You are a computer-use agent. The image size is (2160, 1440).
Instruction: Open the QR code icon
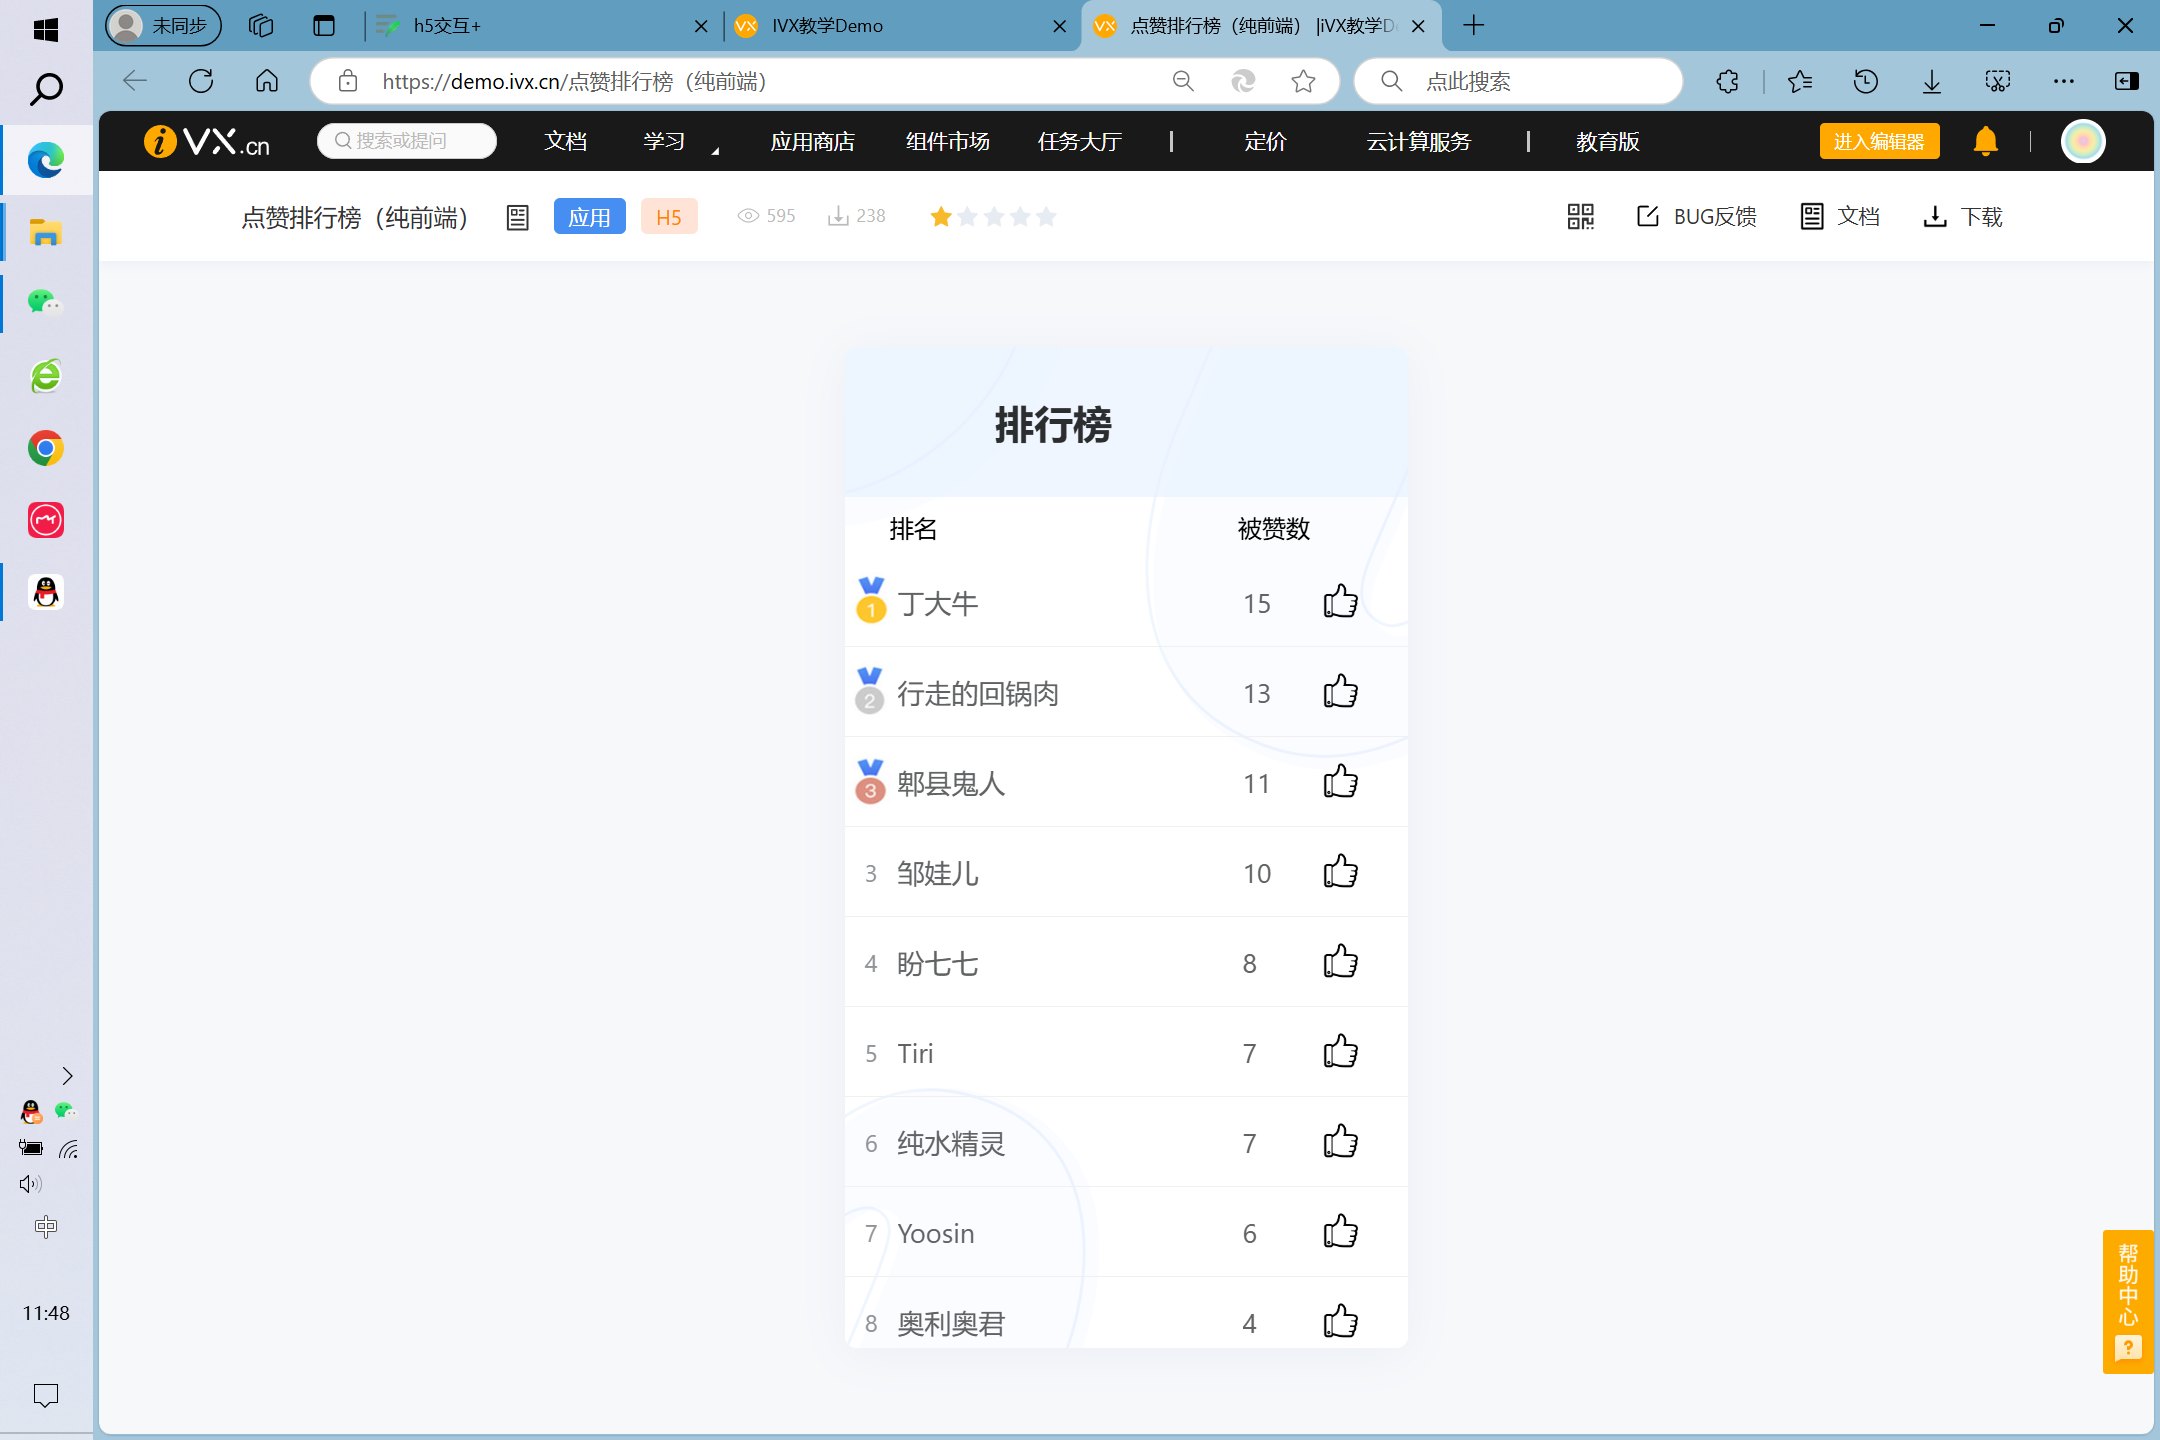pos(1580,216)
